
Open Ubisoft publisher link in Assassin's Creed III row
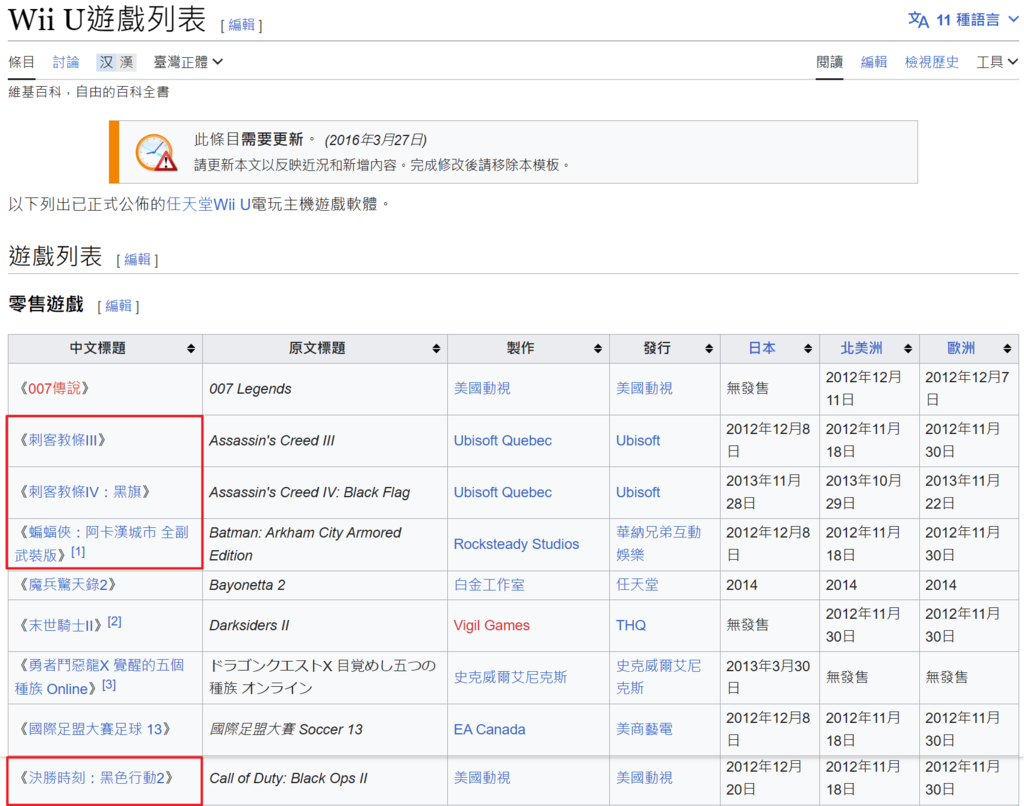[638, 440]
